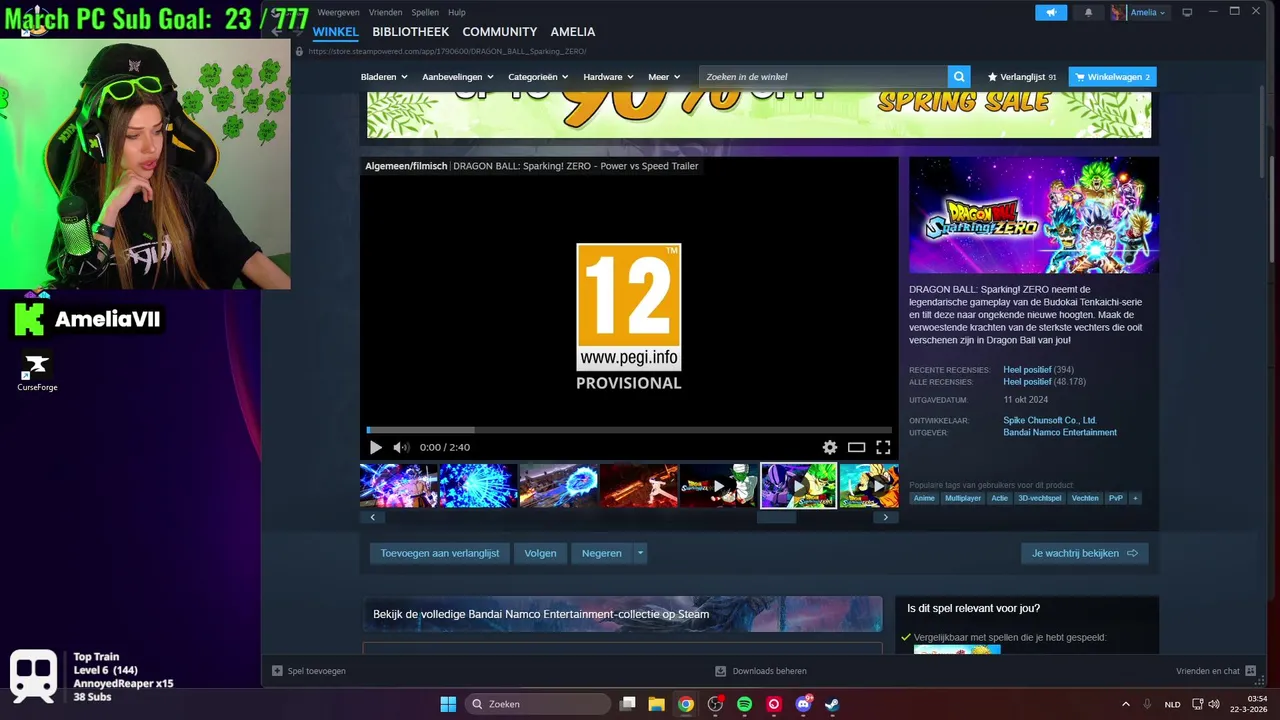
Task: Open Downloads beheren
Action: point(761,671)
